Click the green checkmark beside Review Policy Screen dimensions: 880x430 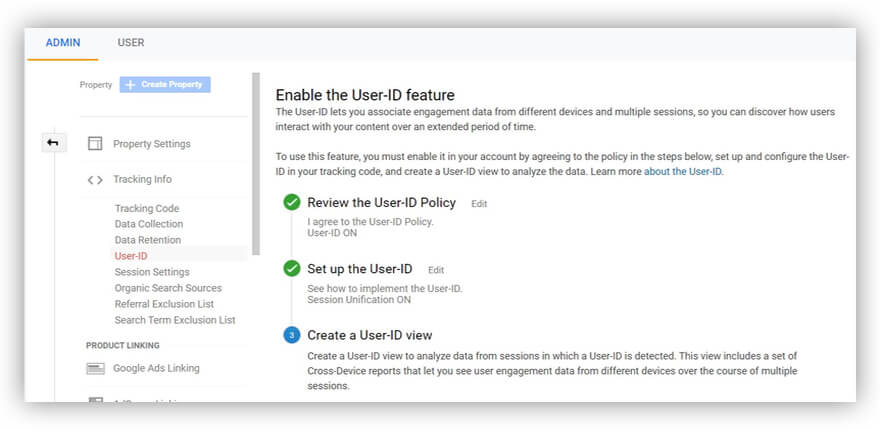292,203
